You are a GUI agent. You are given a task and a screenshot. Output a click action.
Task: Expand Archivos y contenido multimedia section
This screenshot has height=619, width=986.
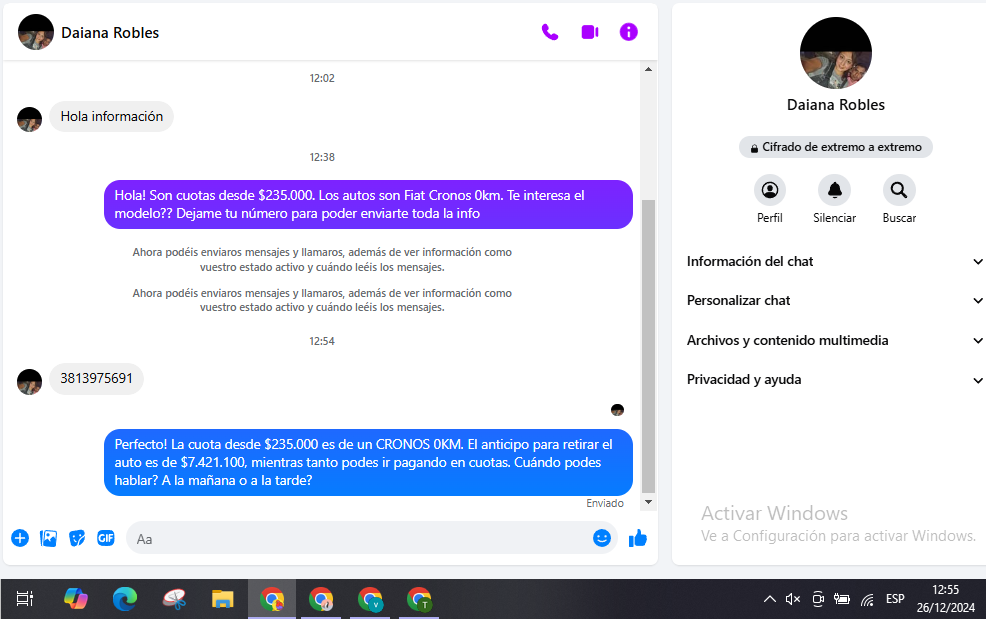click(834, 340)
